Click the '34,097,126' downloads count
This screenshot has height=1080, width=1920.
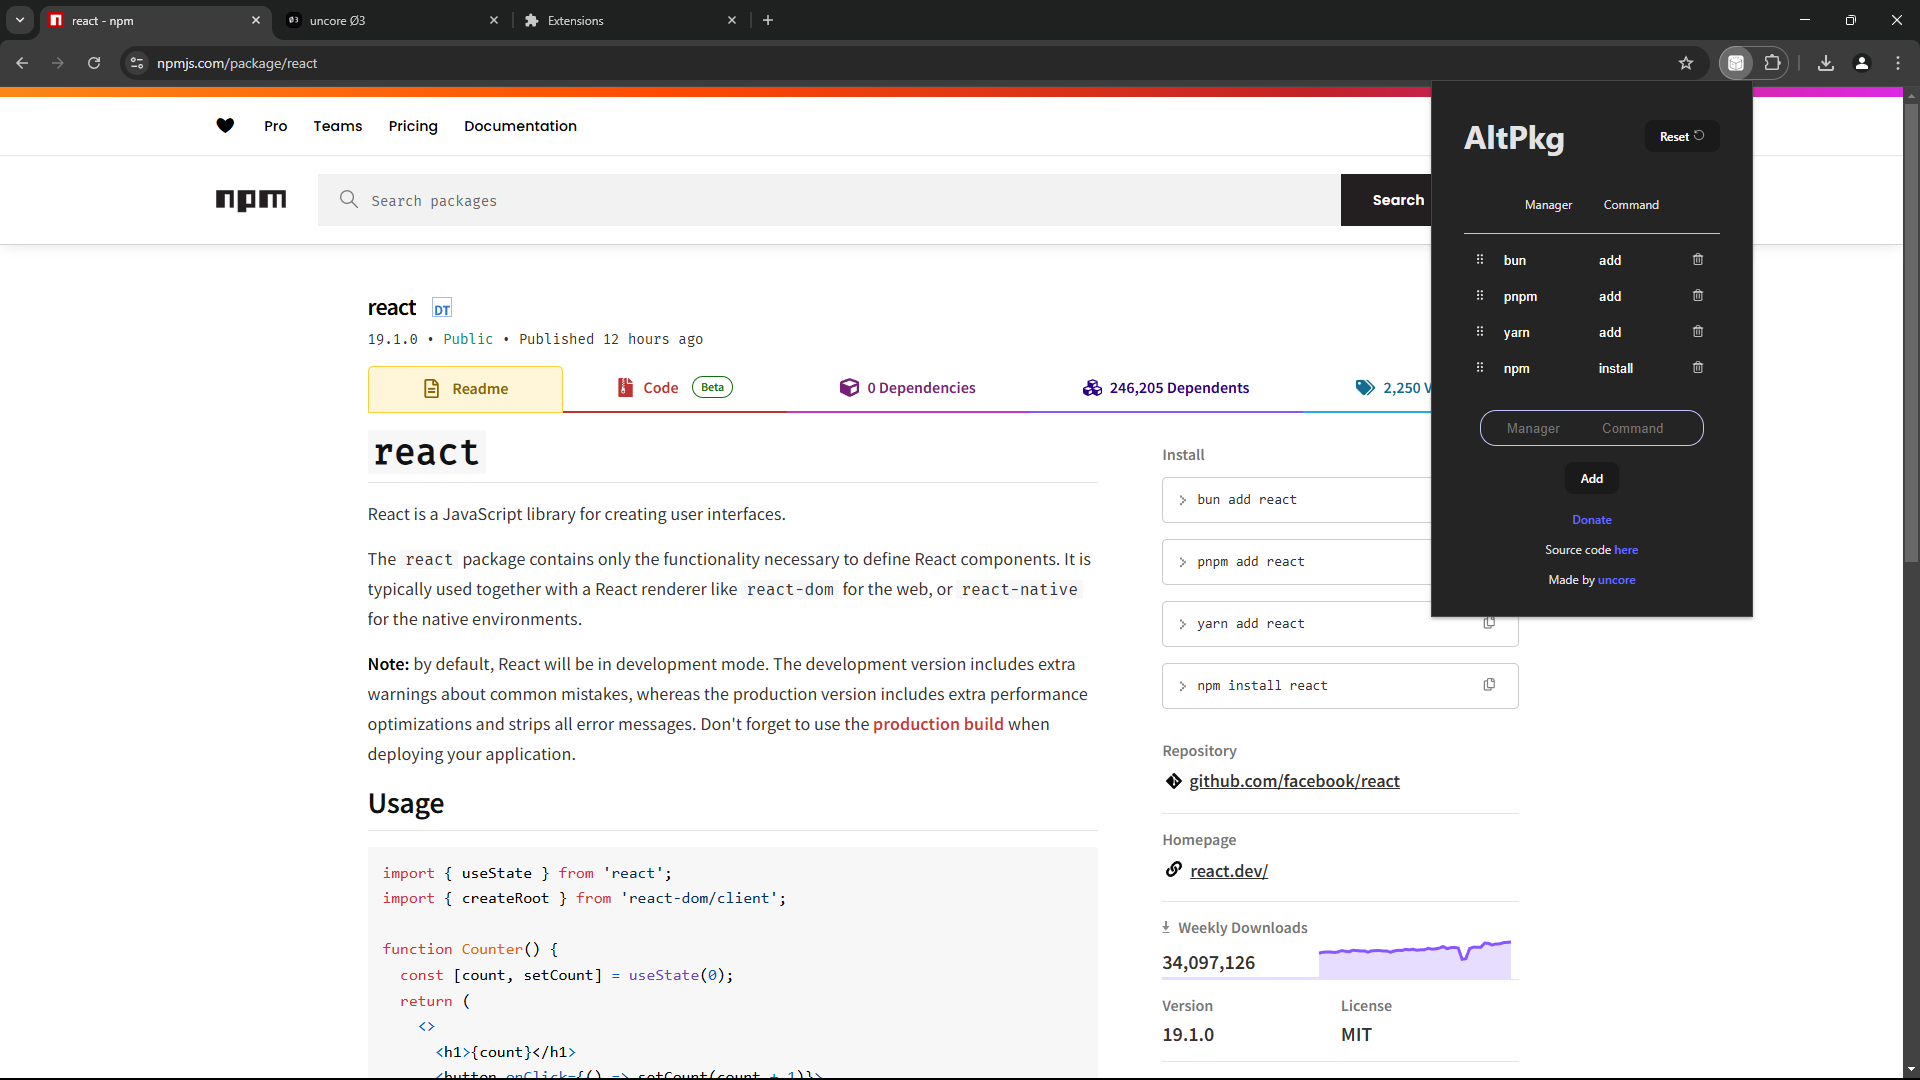1208,963
